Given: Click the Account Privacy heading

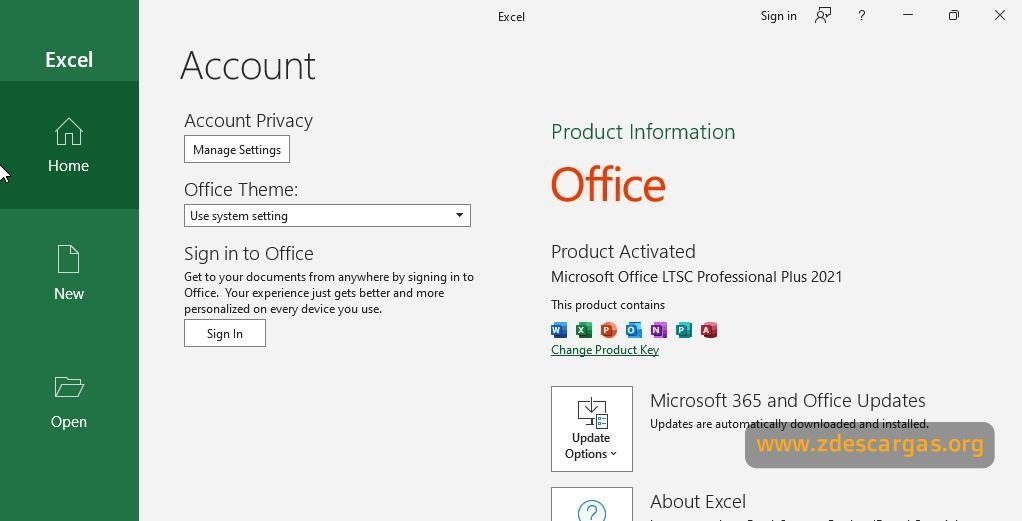Looking at the screenshot, I should (248, 121).
